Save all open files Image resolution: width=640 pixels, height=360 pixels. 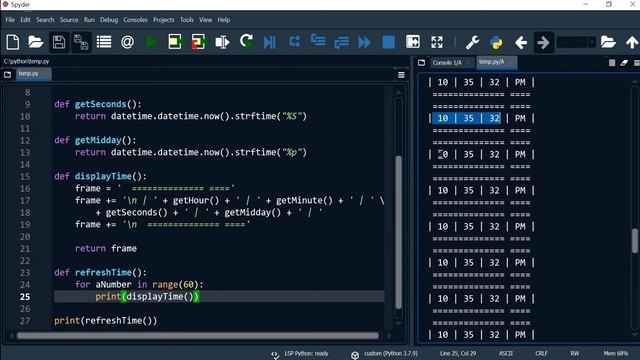[x=81, y=42]
